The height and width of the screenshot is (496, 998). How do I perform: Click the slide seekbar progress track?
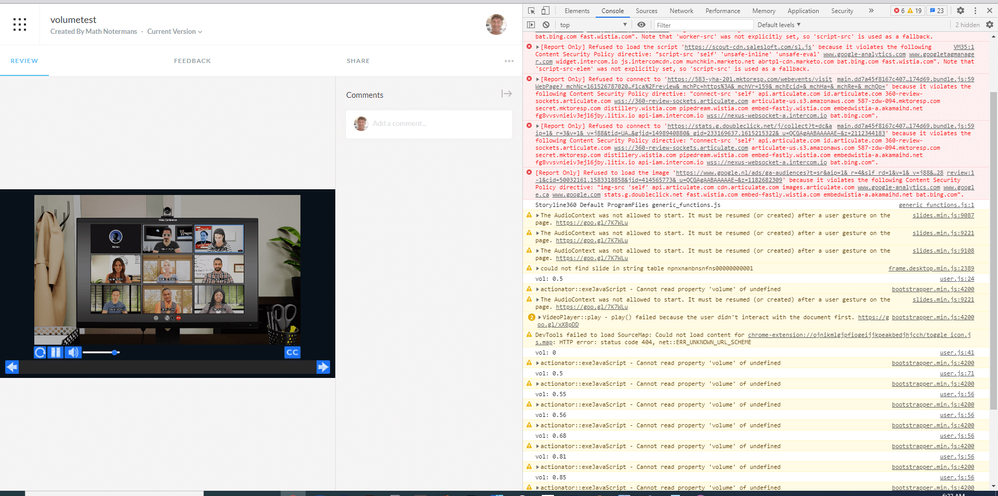click(167, 367)
